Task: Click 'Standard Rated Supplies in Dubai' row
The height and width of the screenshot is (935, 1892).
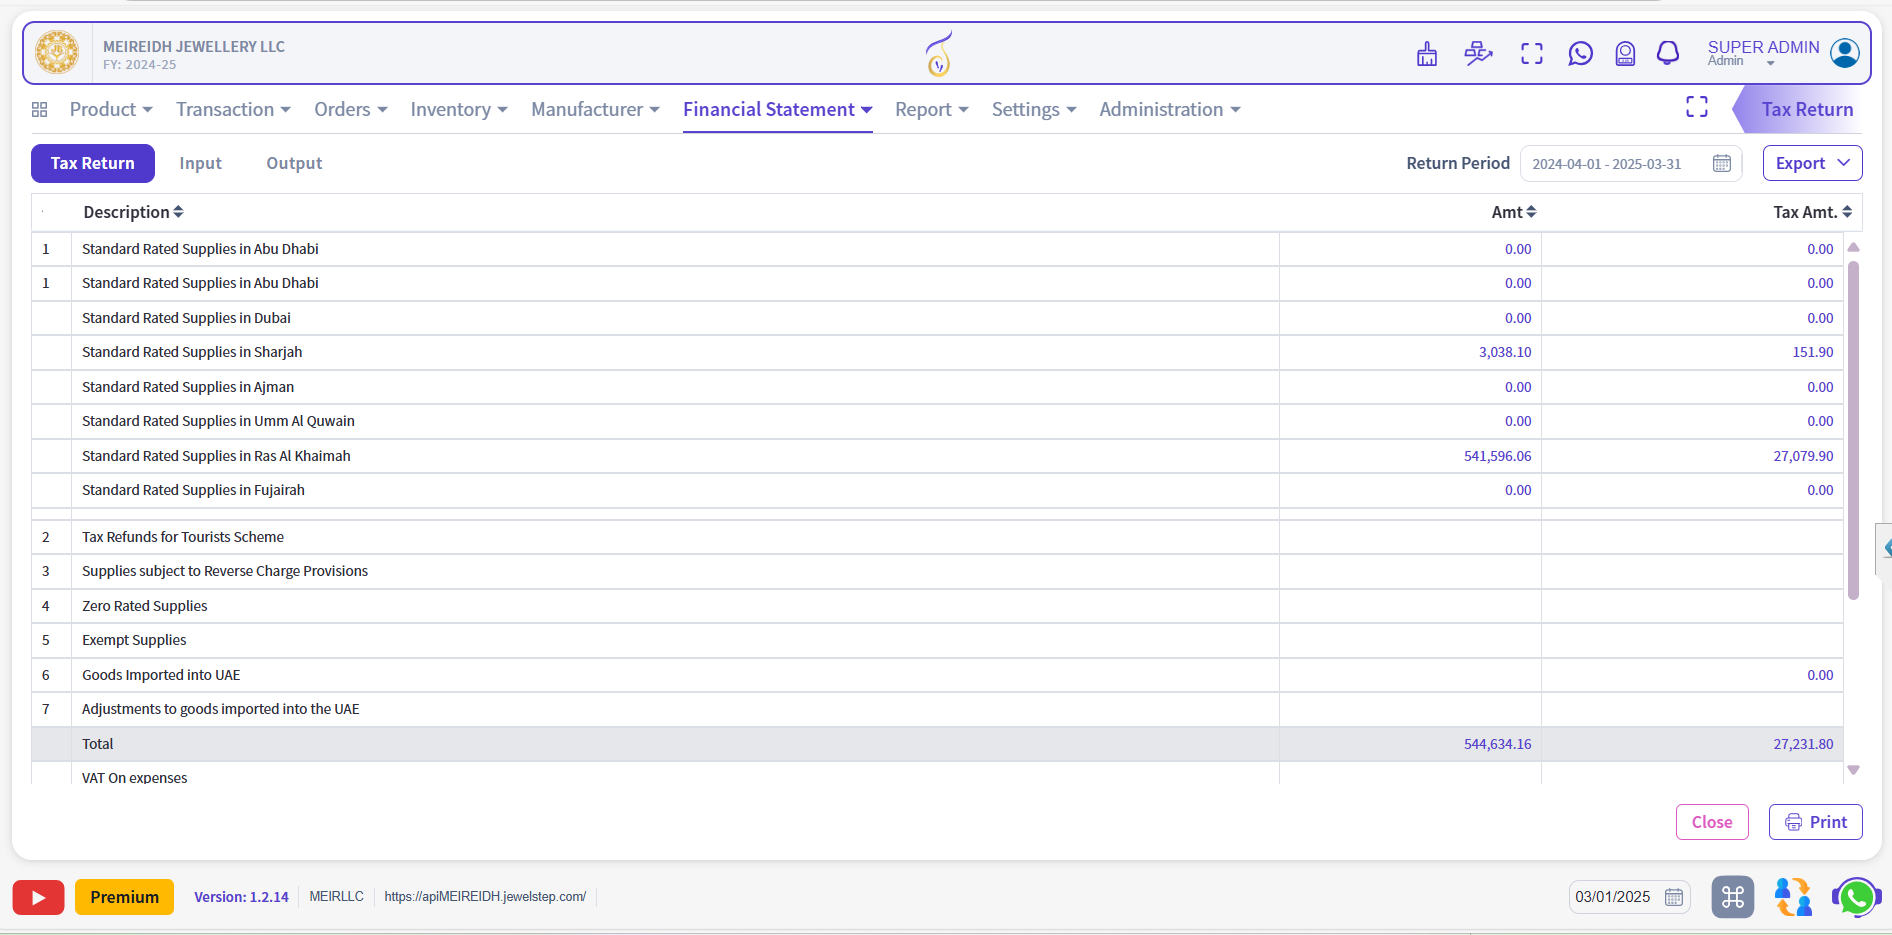Action: pyautogui.click(x=937, y=318)
